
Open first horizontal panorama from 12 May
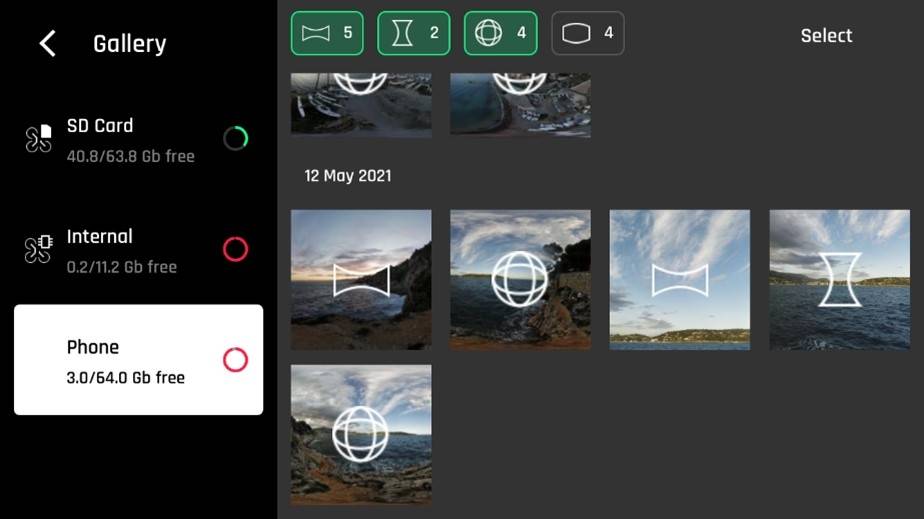pos(361,280)
